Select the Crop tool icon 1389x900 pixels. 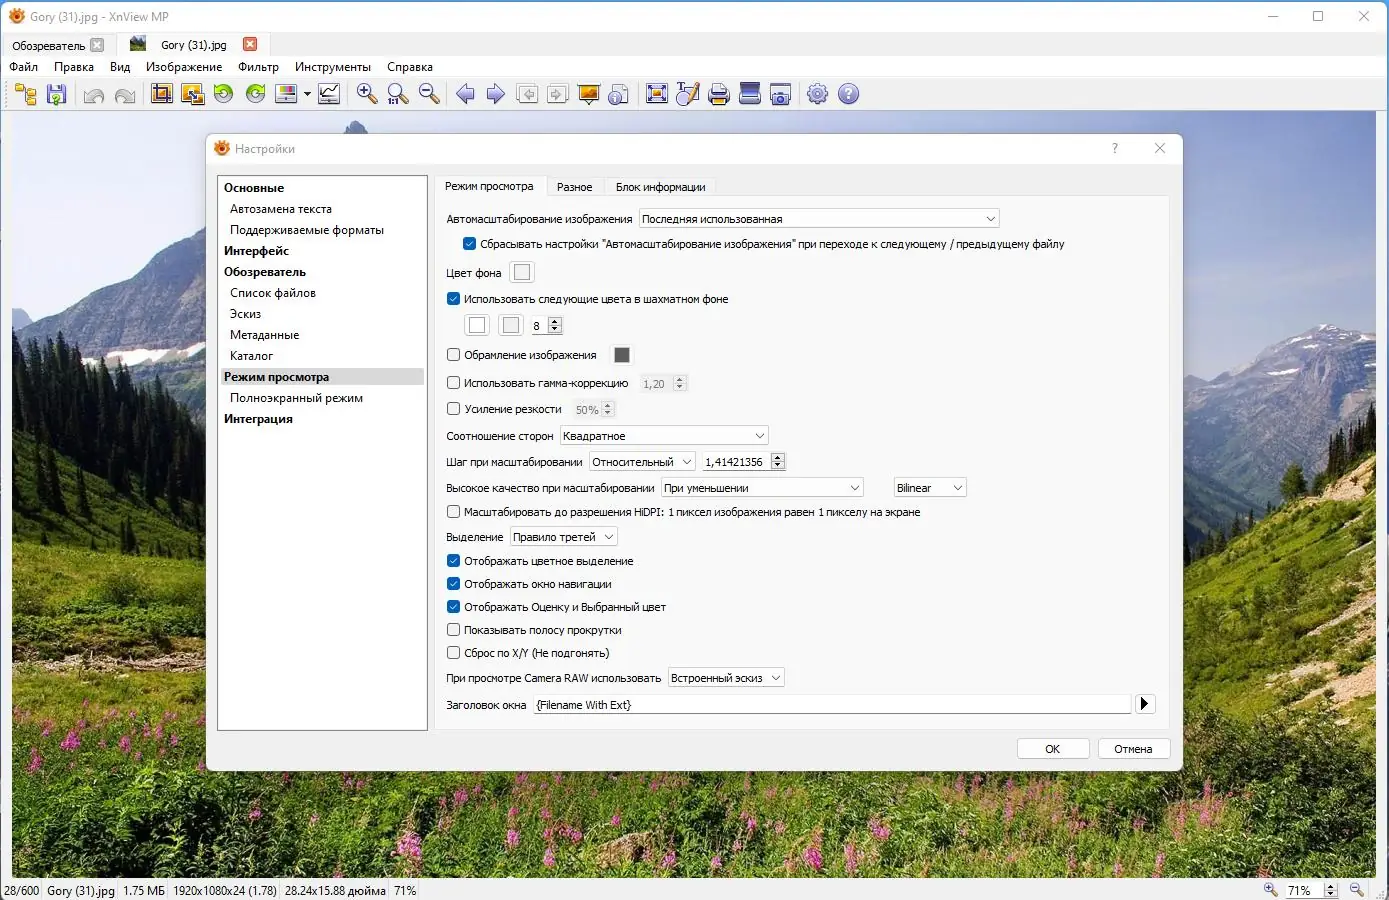[162, 95]
